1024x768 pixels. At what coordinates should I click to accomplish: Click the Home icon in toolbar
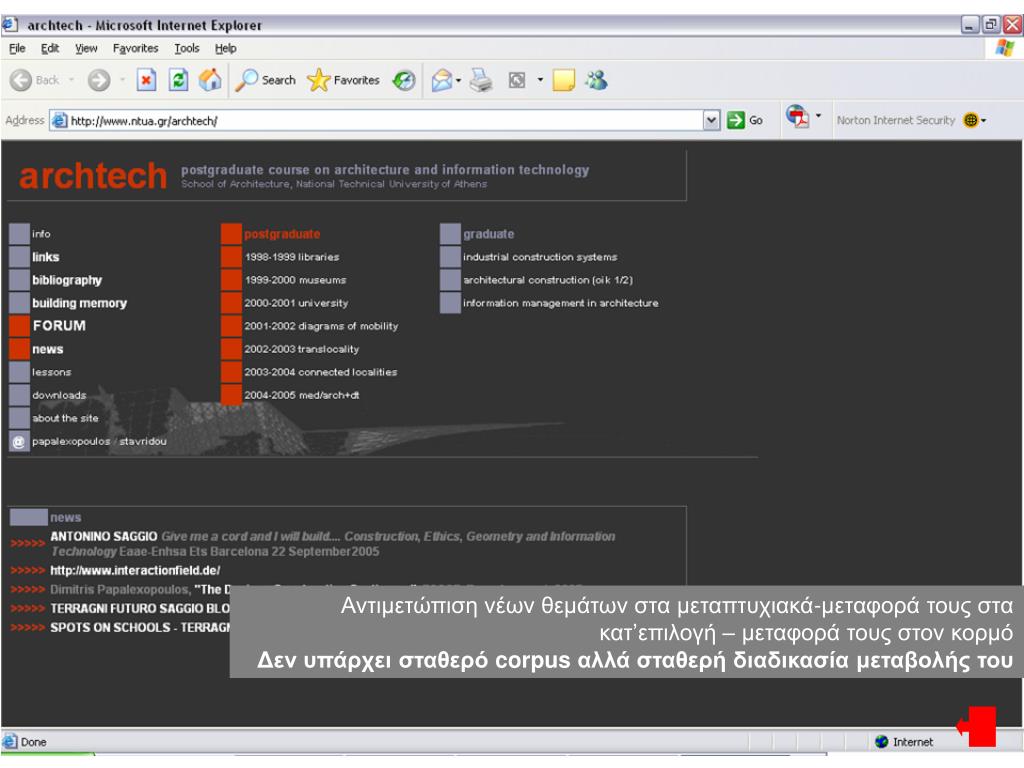click(210, 80)
